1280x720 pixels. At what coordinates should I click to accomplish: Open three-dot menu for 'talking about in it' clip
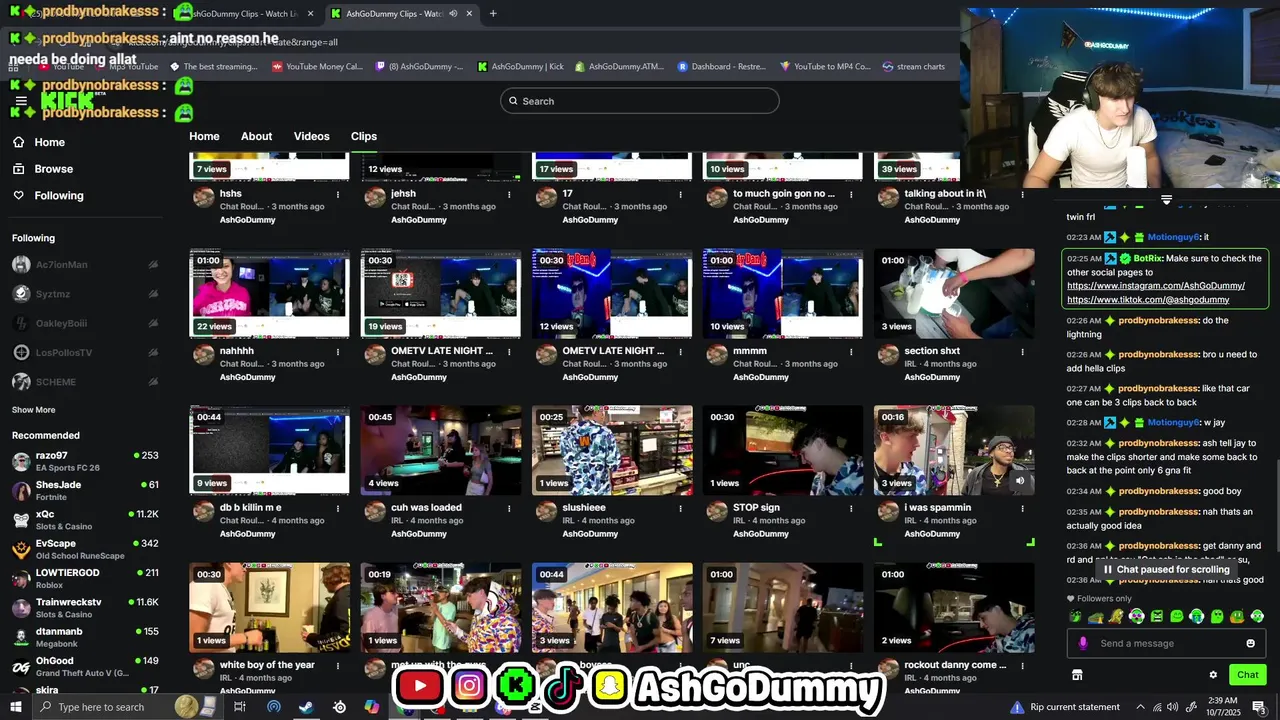(x=1022, y=195)
